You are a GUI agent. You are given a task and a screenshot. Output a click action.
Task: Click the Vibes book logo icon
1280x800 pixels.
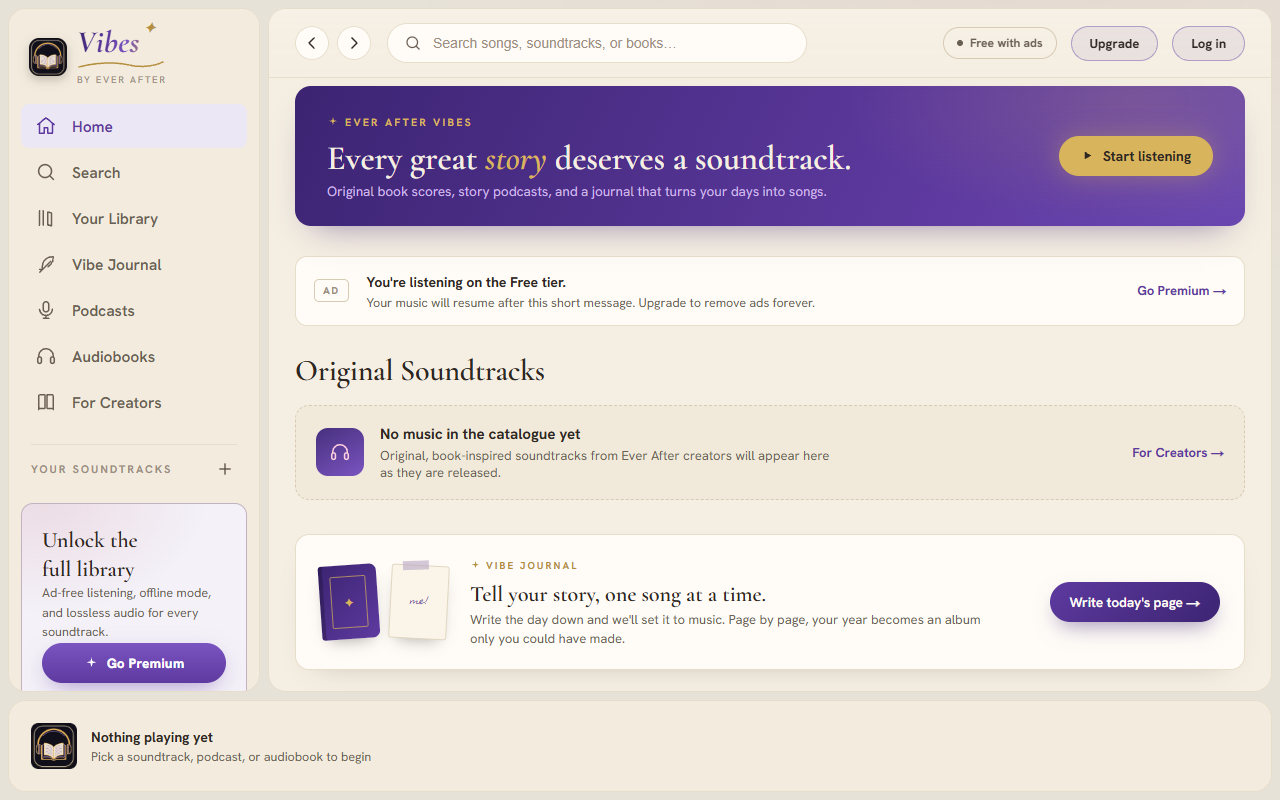pyautogui.click(x=48, y=57)
